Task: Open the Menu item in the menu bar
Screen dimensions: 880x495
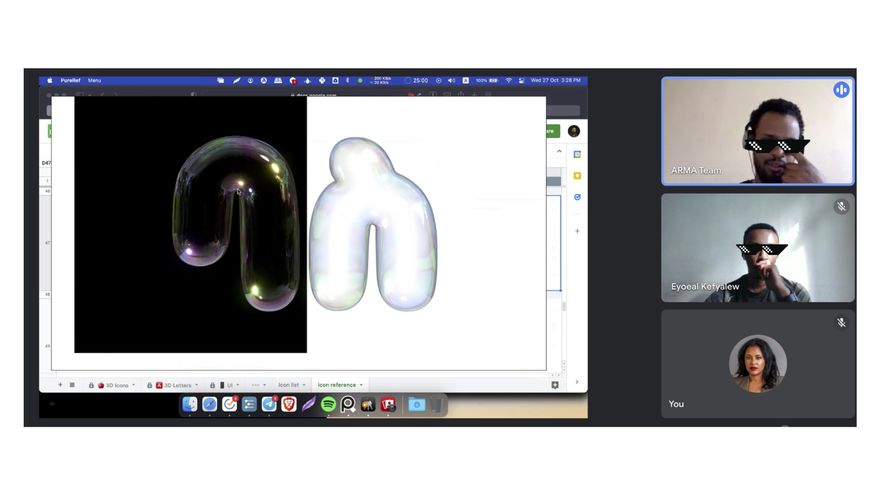Action: click(x=94, y=80)
